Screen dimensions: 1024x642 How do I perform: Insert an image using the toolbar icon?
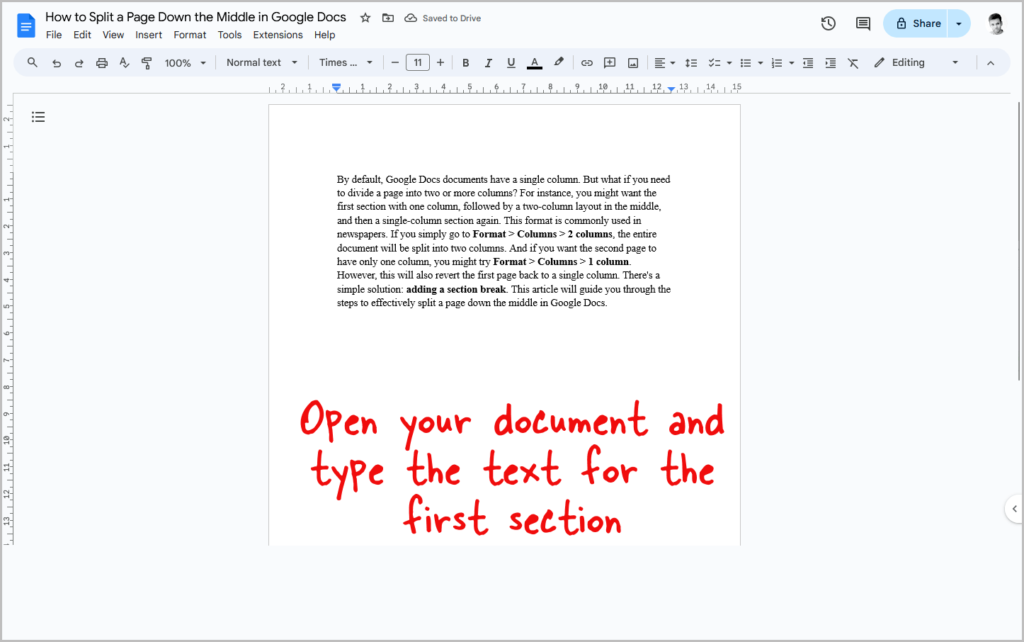632,62
